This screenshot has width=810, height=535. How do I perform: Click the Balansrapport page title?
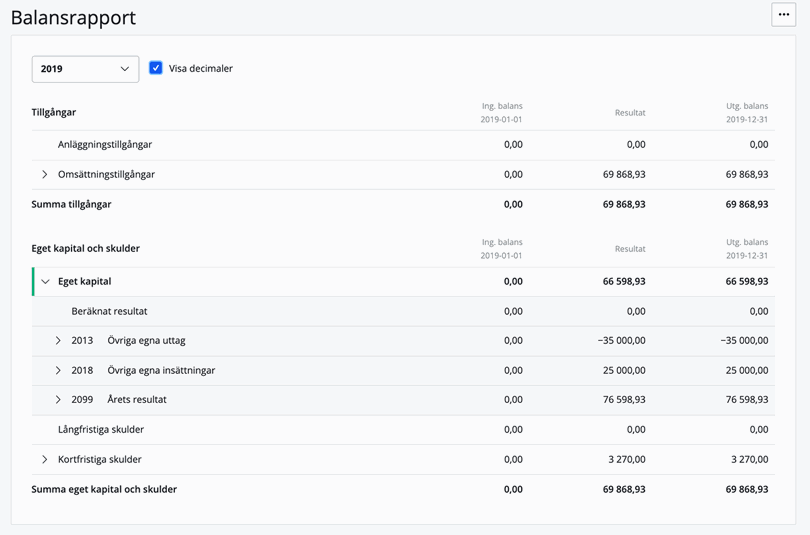click(x=73, y=18)
